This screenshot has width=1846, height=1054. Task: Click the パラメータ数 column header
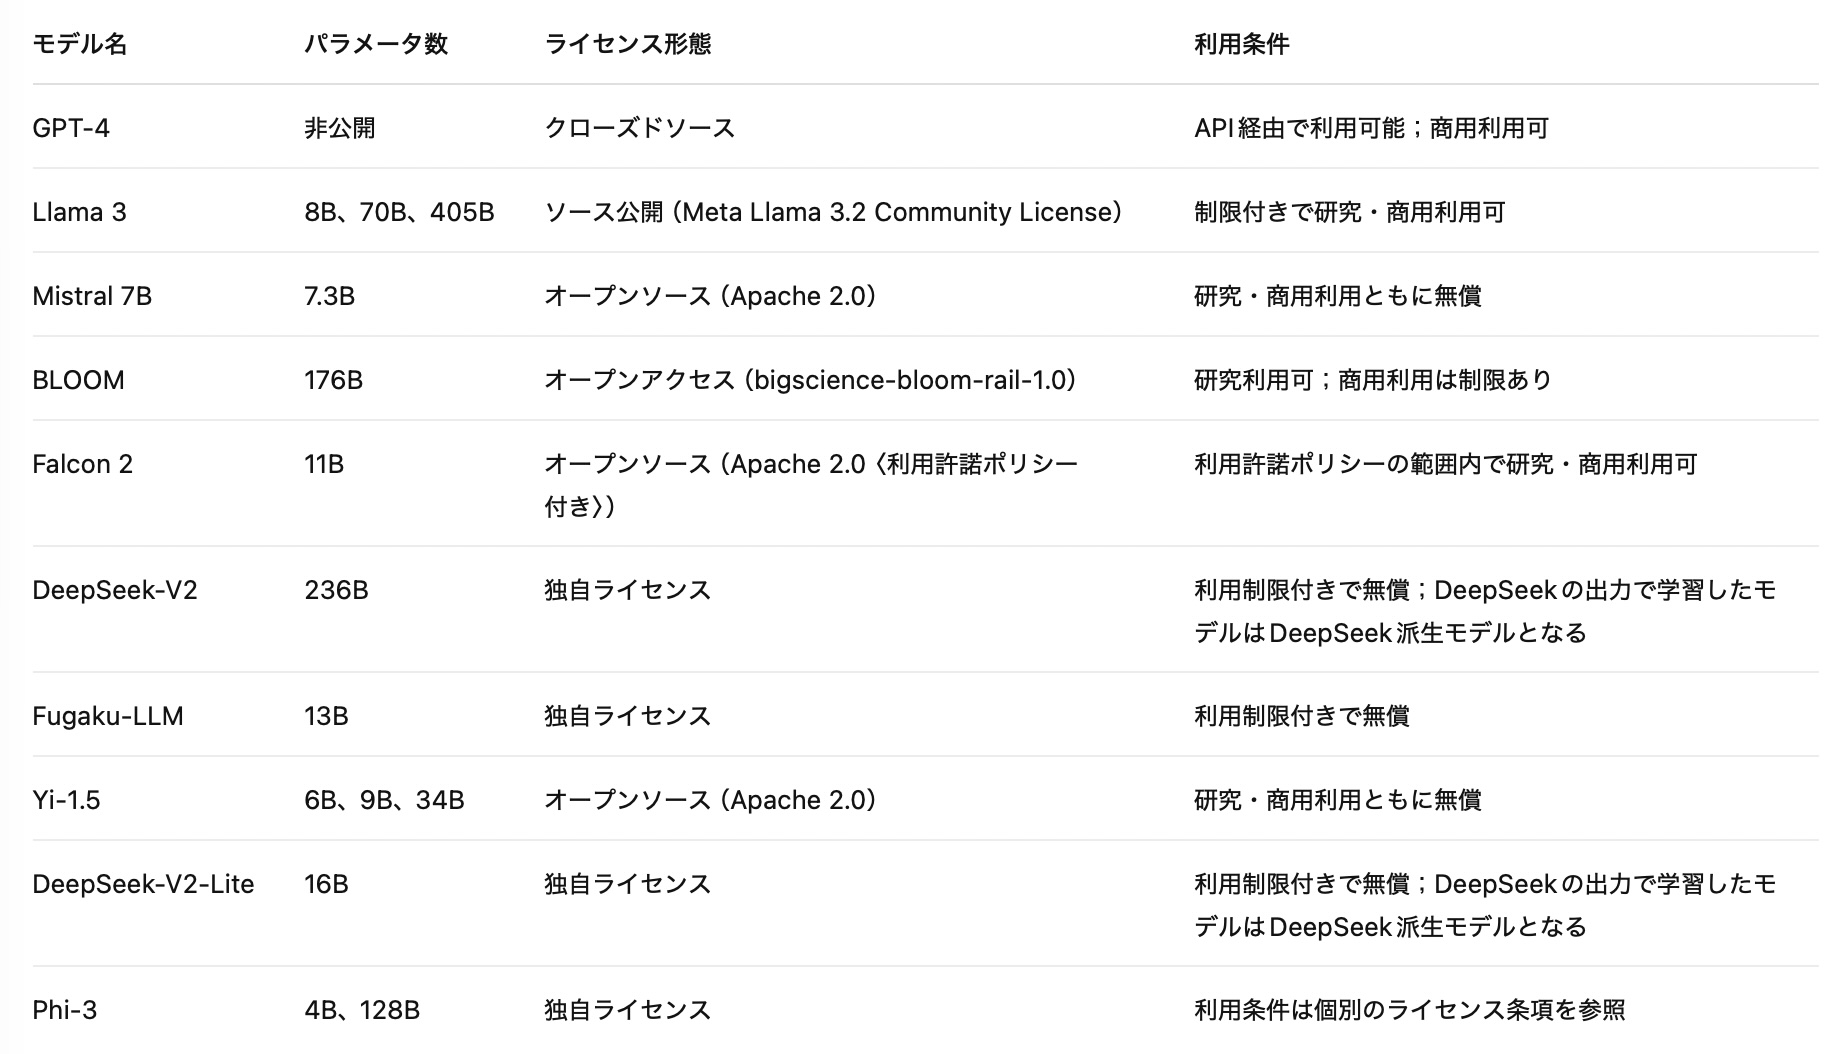point(376,44)
